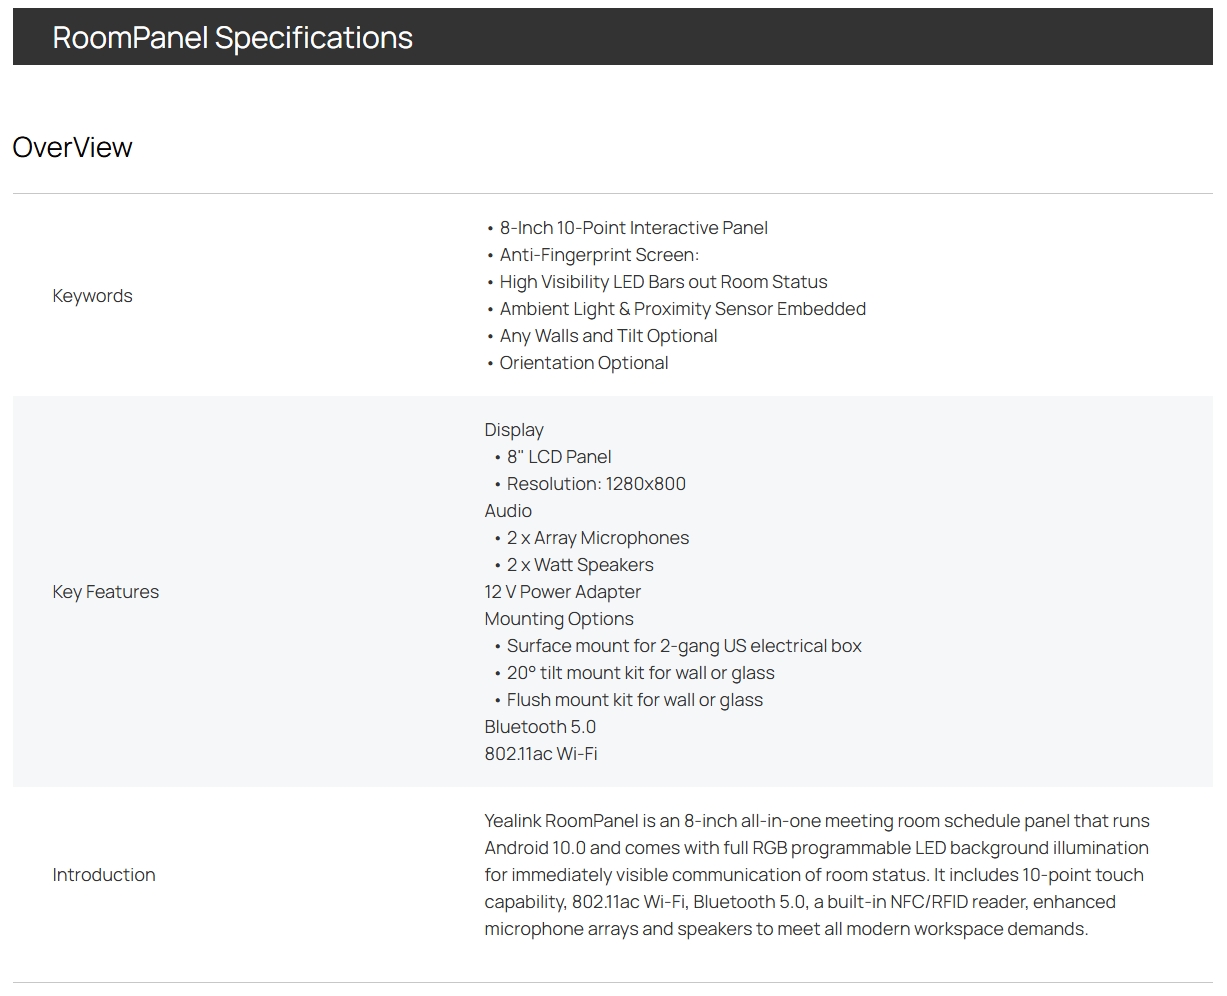Click the Mounting Options subheading
Viewport: 1227px width, 996px height.
559,619
